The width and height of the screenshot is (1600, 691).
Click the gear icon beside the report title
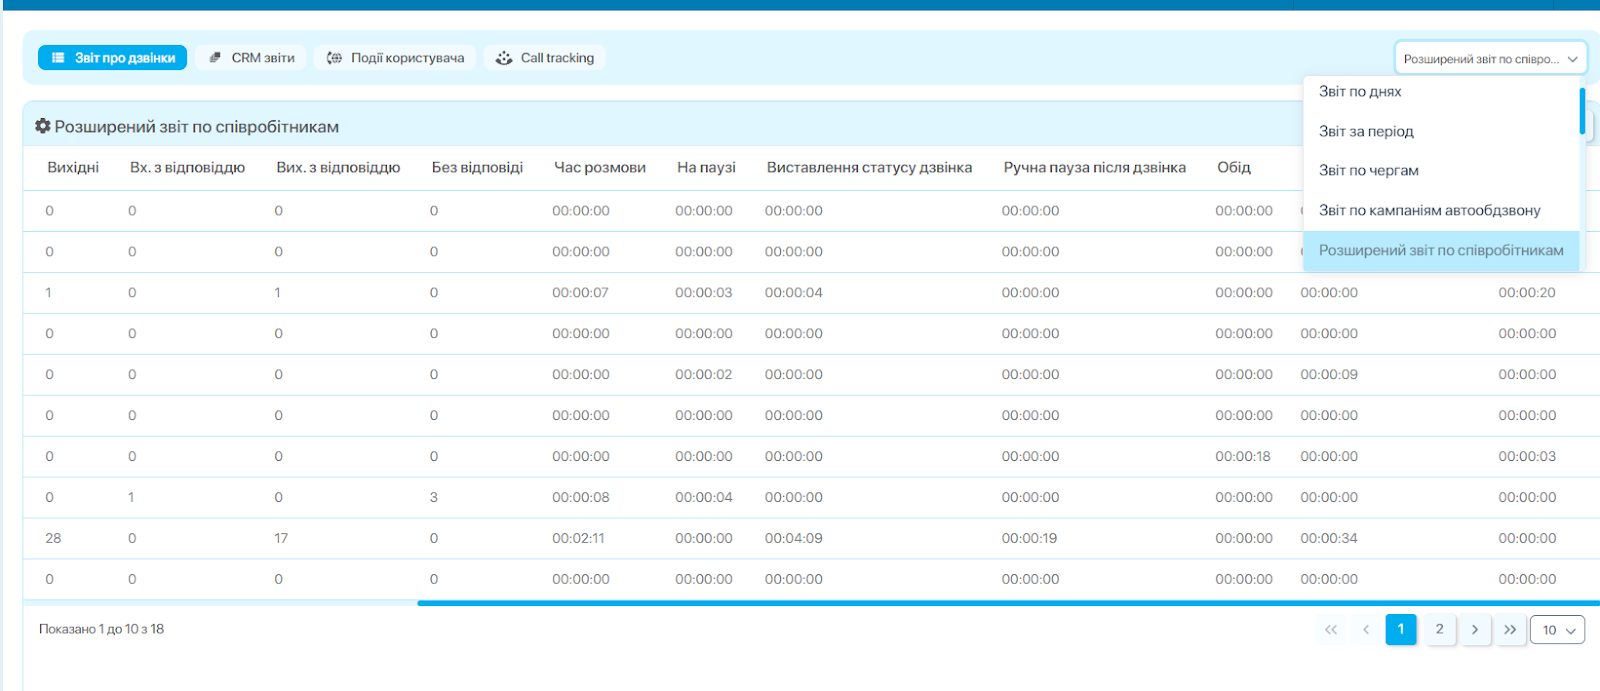pos(42,127)
